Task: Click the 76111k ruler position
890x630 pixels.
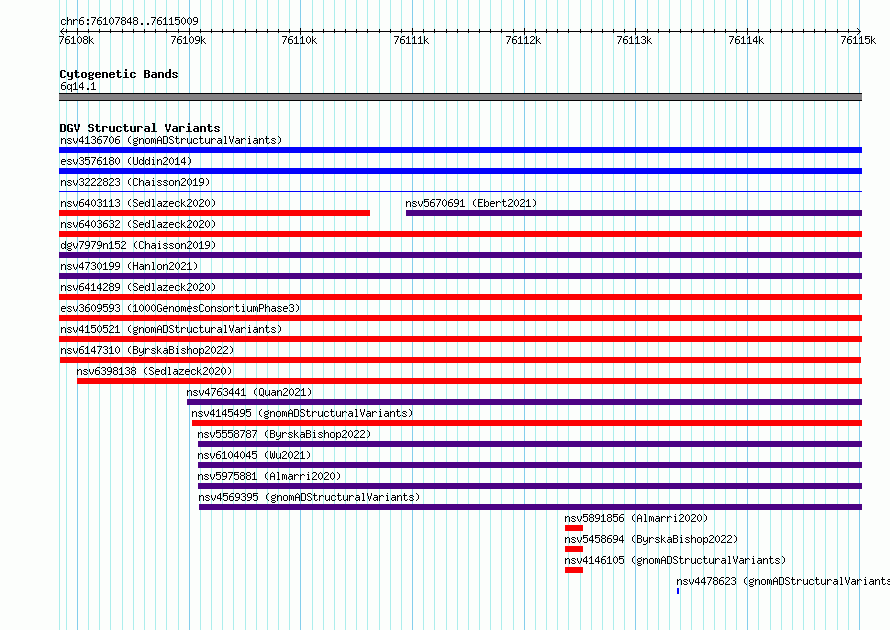Action: click(412, 40)
